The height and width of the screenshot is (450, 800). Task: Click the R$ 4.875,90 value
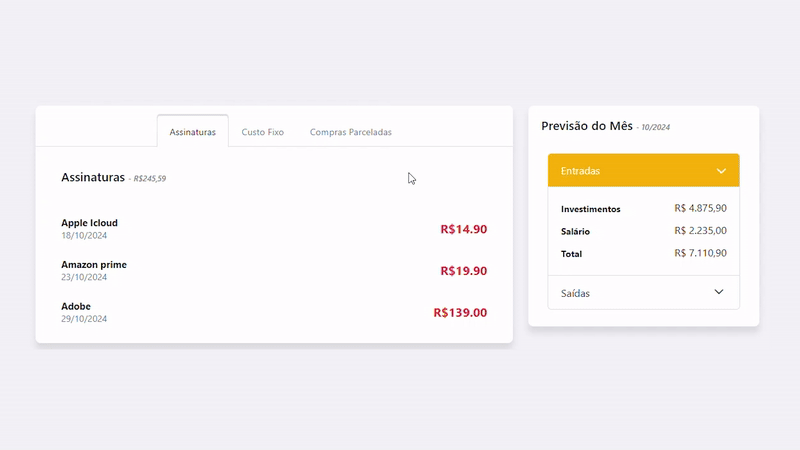pos(701,208)
